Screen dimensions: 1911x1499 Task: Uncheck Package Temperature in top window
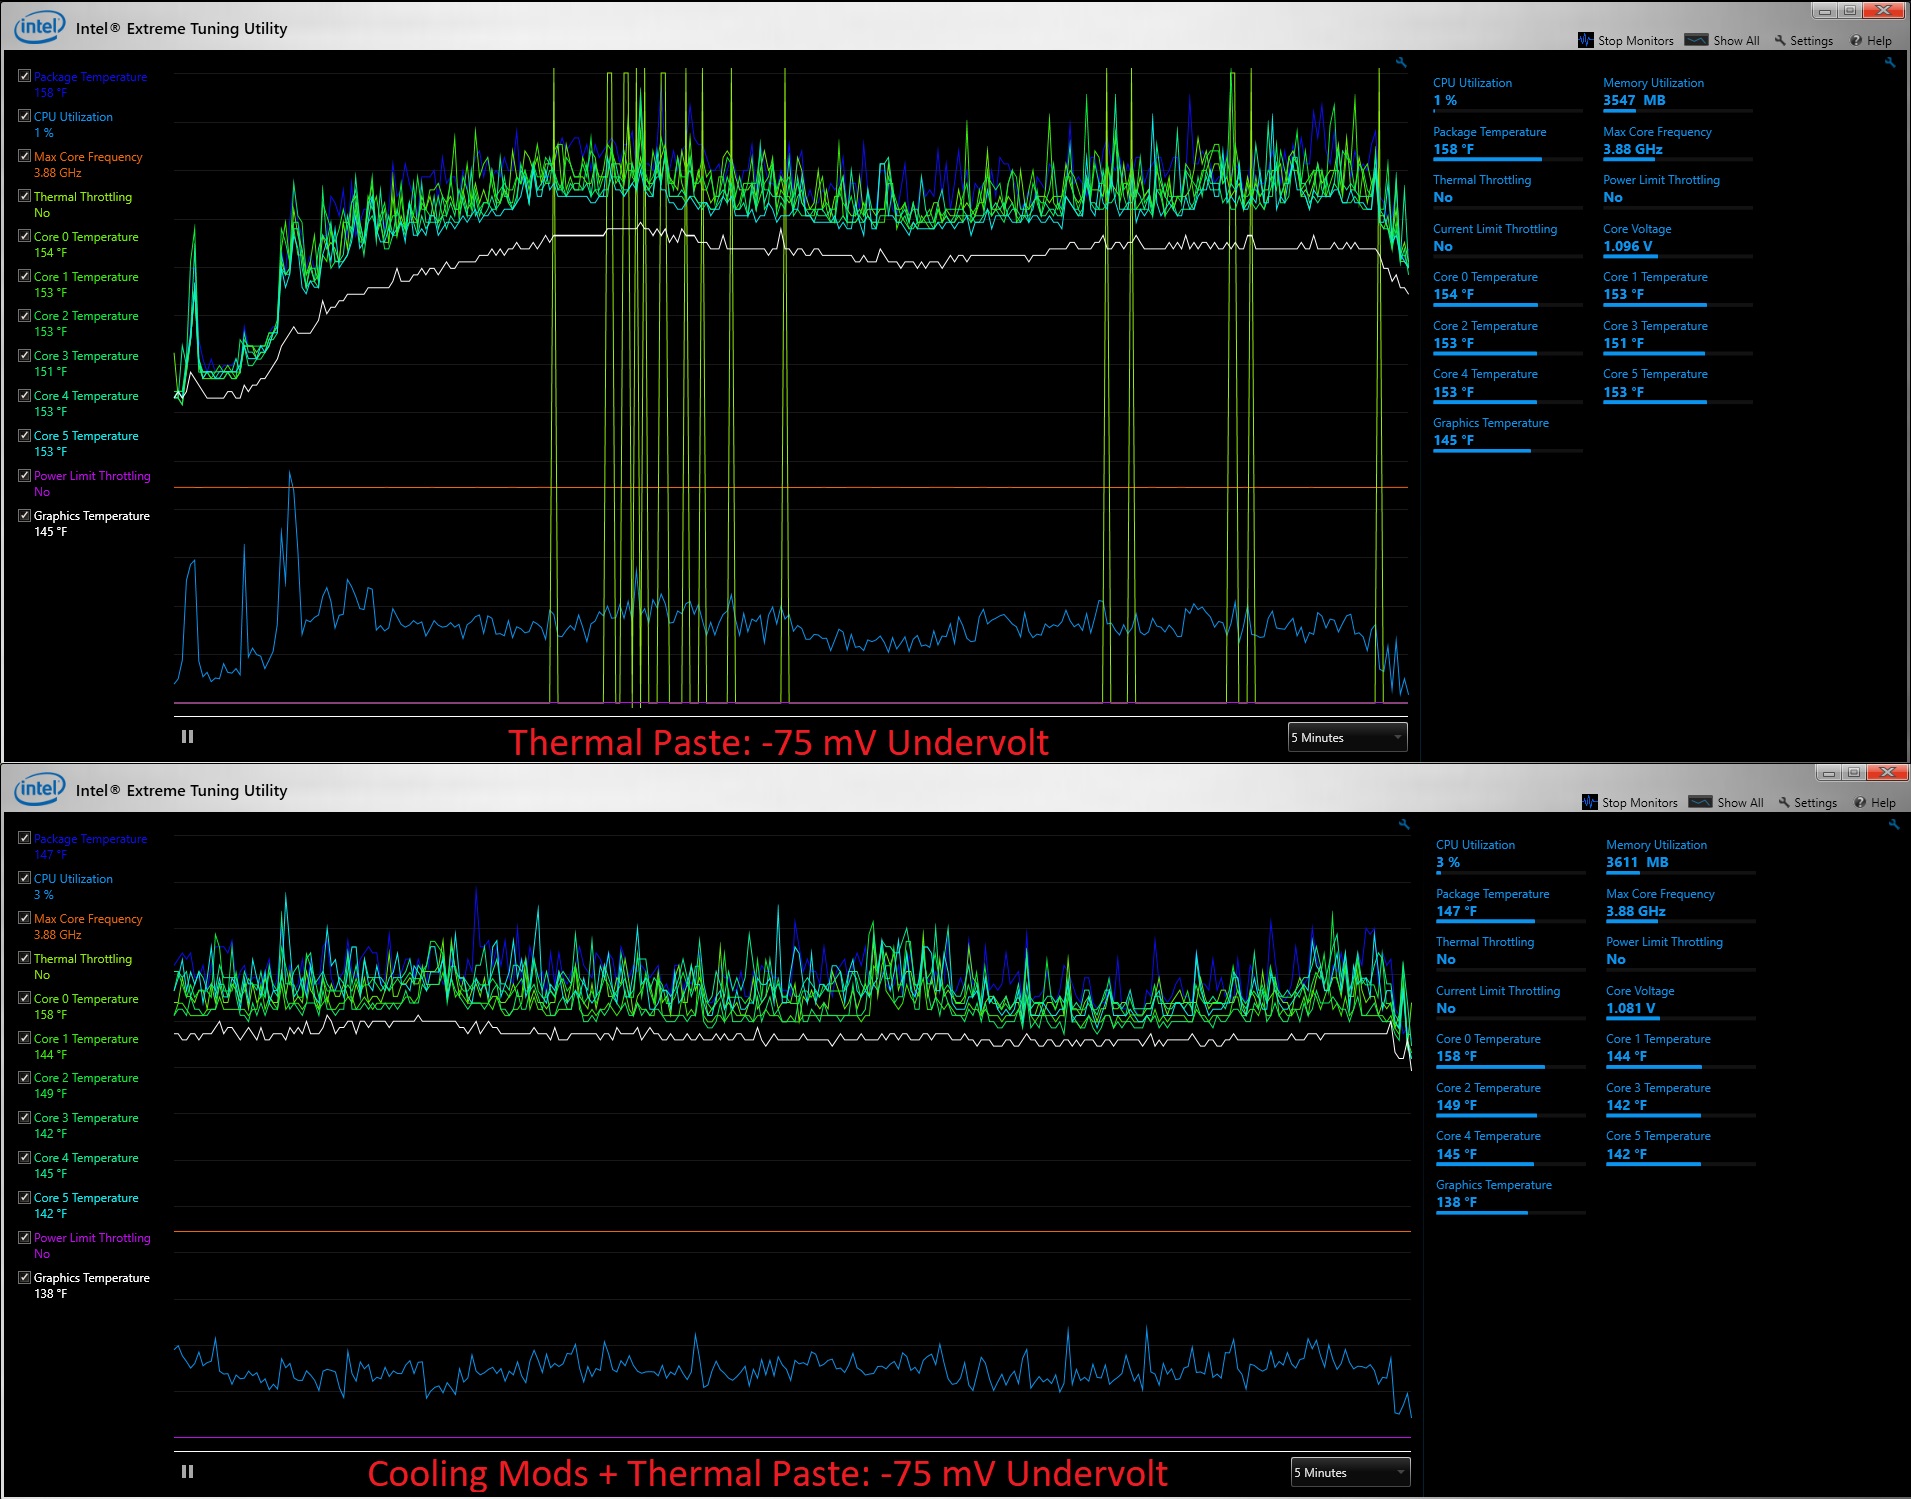click(x=24, y=76)
